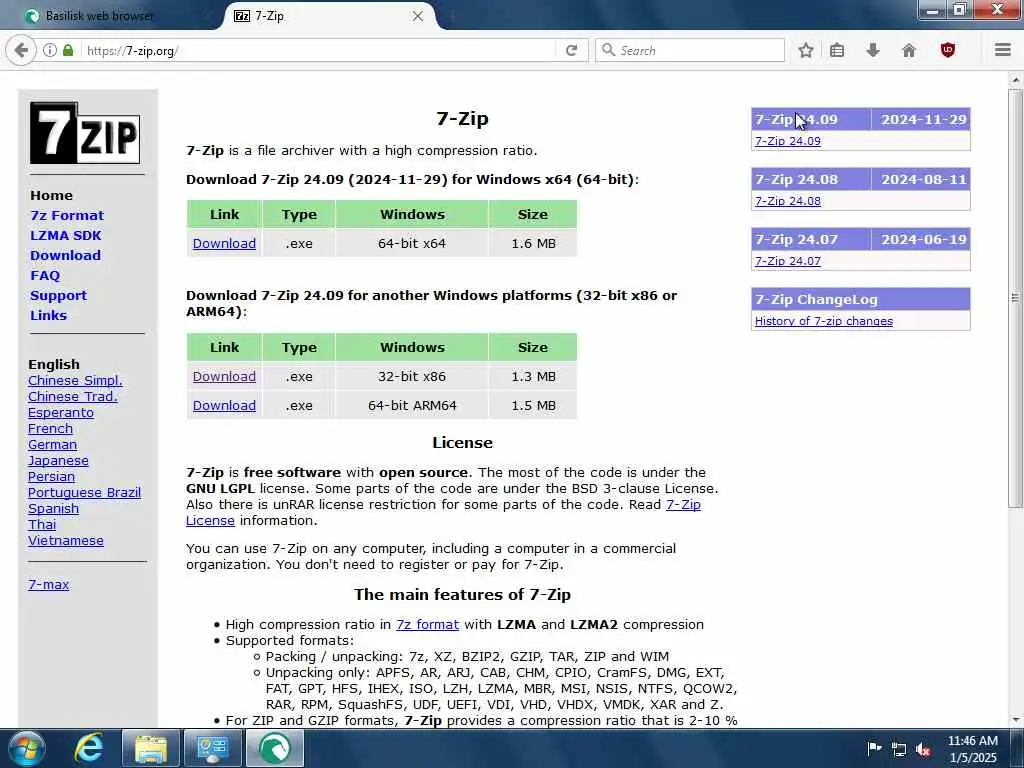Click the scrollbar up arrow
The height and width of the screenshot is (768, 1024).
1015,80
